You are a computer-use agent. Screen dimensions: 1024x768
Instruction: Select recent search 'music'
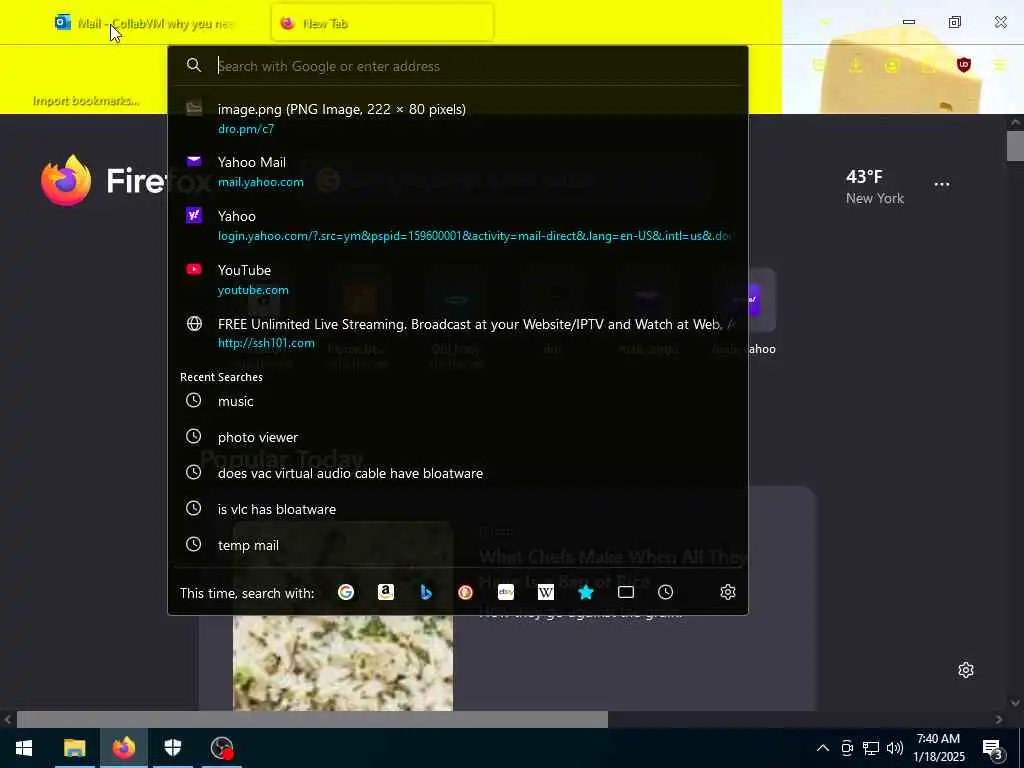click(x=457, y=401)
